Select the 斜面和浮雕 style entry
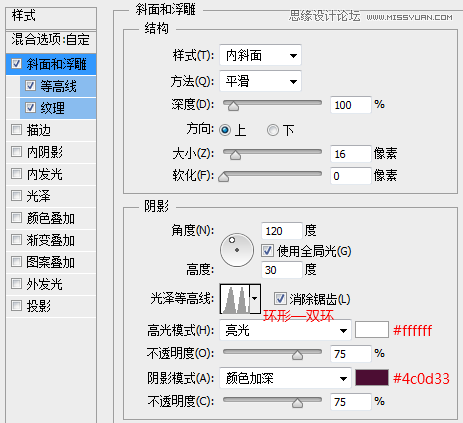 tap(51, 64)
